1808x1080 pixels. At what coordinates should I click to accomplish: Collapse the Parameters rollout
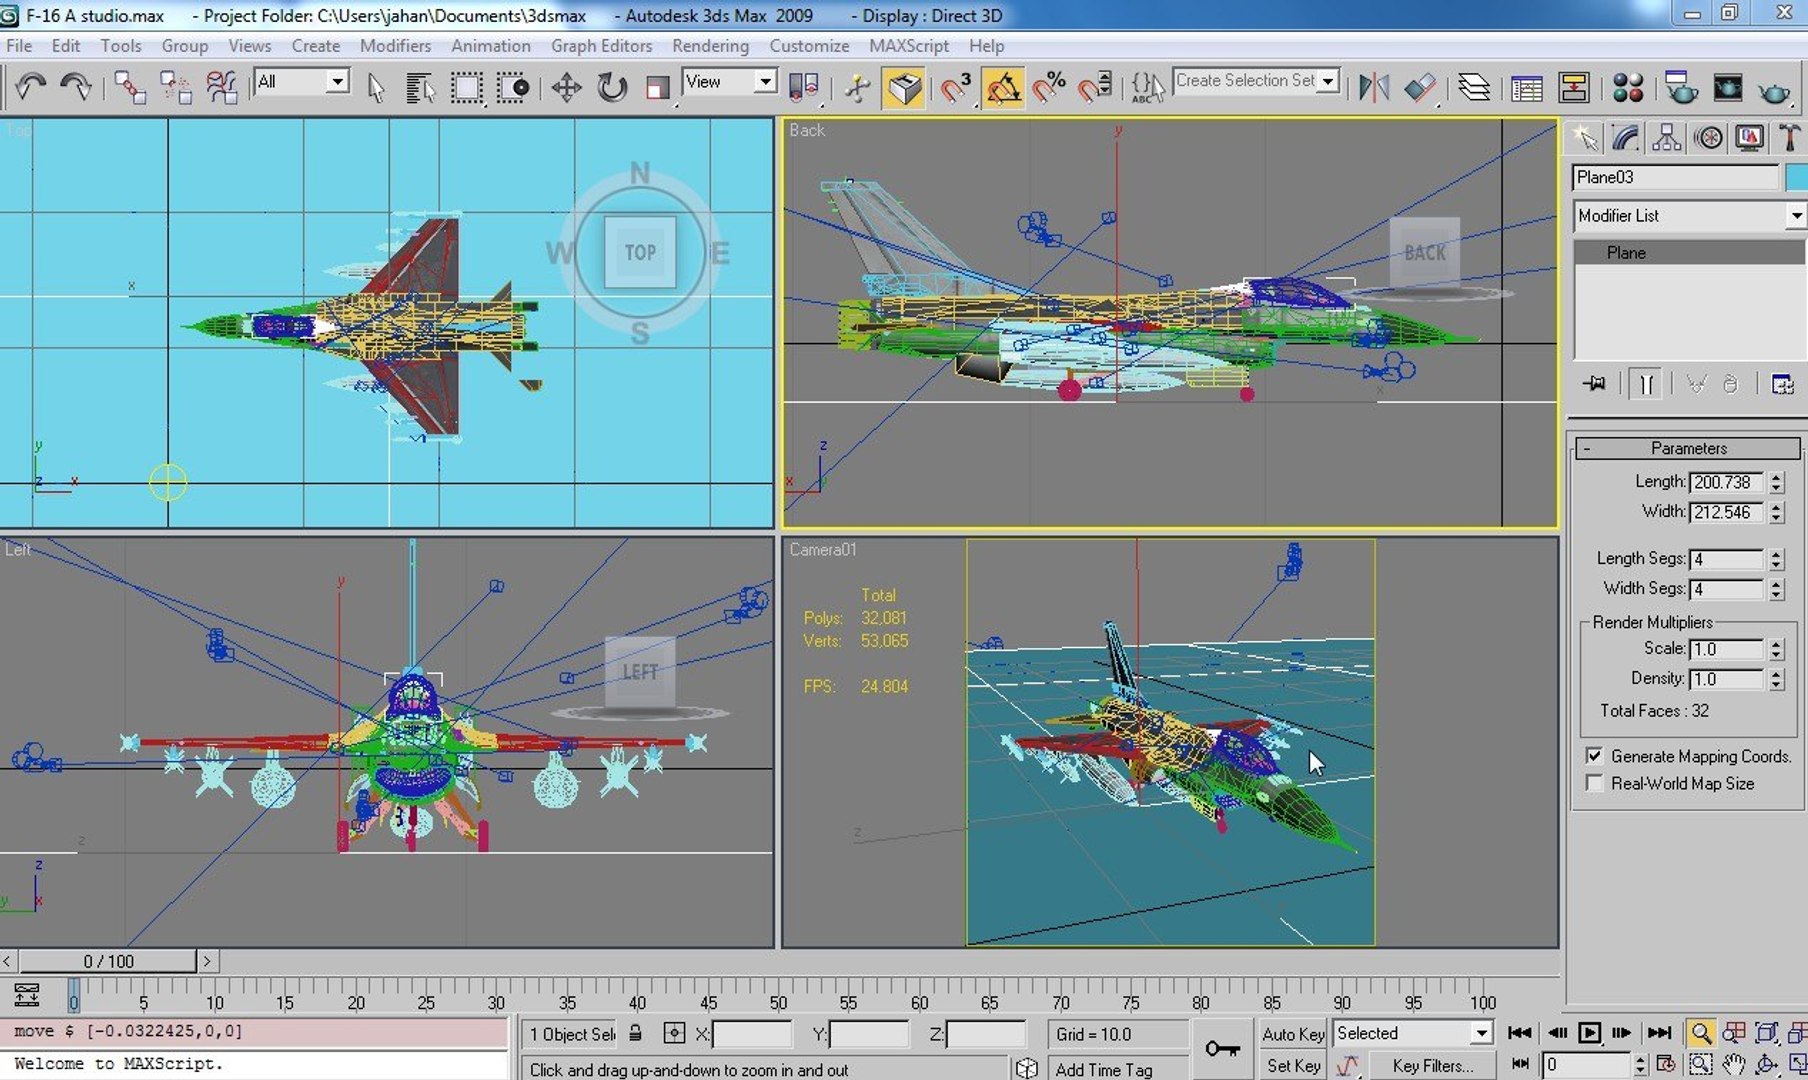pyautogui.click(x=1688, y=448)
